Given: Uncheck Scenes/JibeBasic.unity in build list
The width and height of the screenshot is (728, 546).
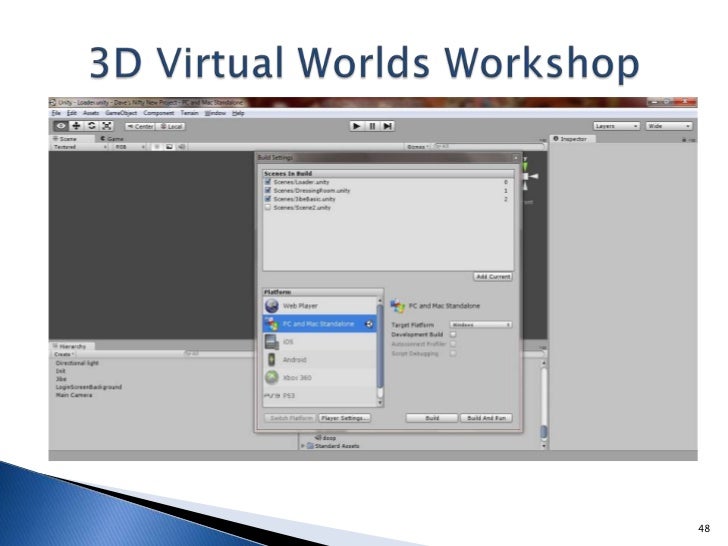Looking at the screenshot, I should click(x=267, y=199).
